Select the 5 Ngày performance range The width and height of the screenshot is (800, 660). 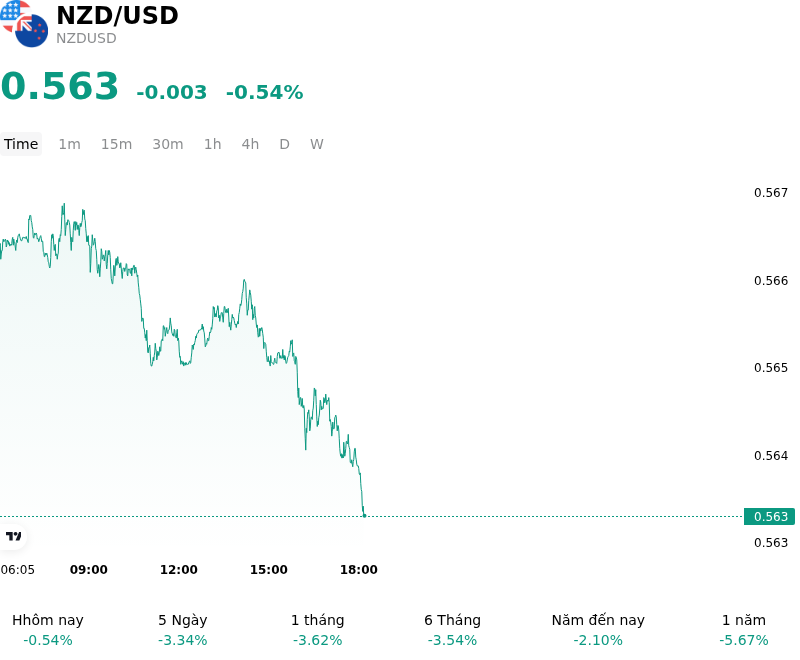pyautogui.click(x=183, y=630)
